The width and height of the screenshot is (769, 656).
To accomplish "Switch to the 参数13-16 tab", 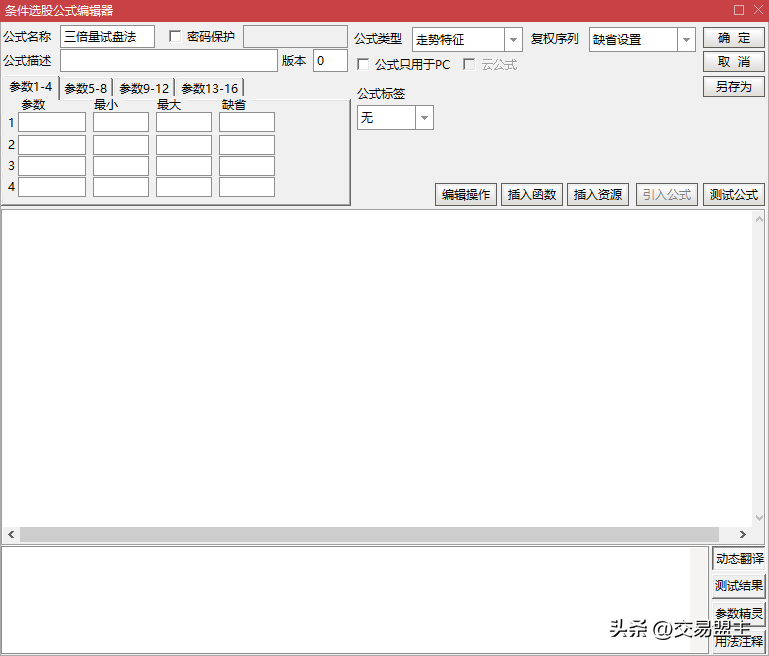I will click(x=209, y=89).
